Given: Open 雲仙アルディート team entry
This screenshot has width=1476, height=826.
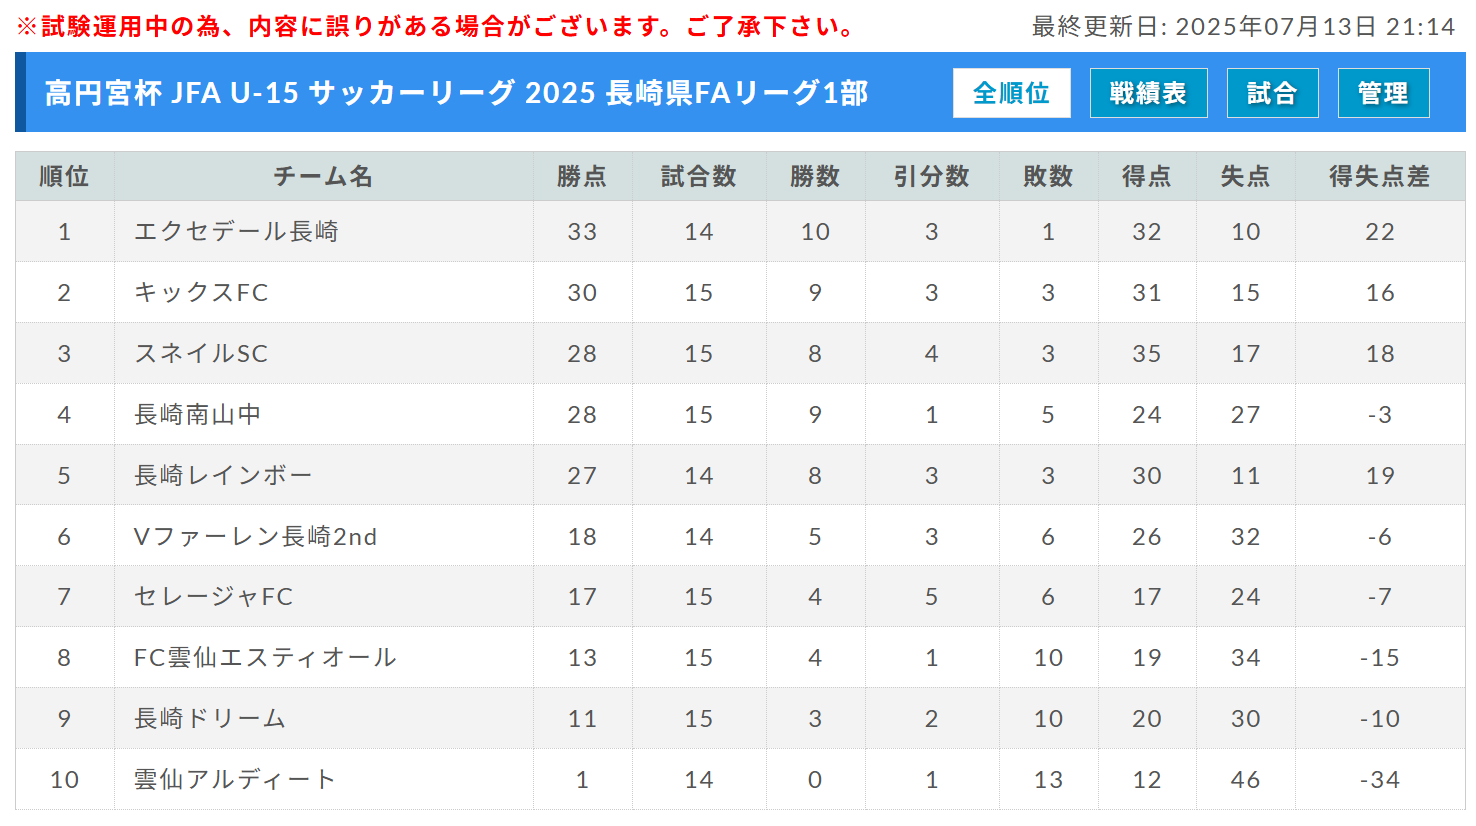Looking at the screenshot, I should pos(235,780).
